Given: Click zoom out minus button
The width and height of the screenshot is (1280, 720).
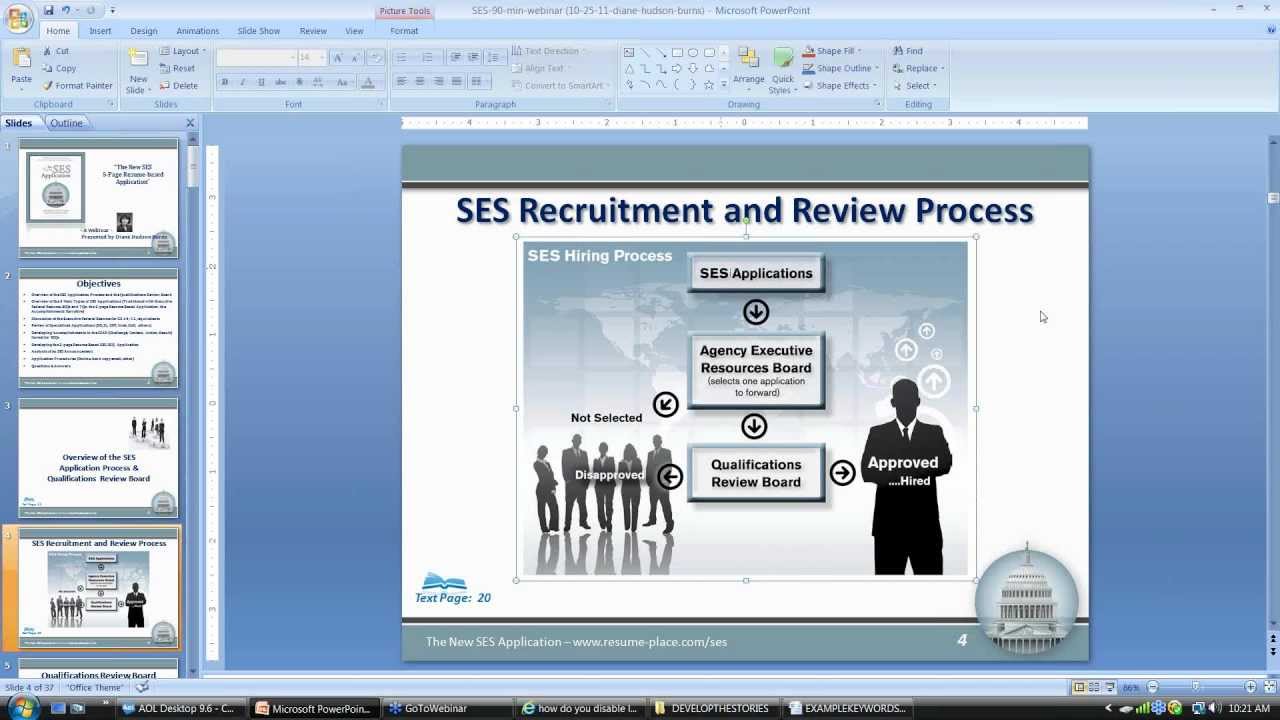Looking at the screenshot, I should (x=1153, y=687).
